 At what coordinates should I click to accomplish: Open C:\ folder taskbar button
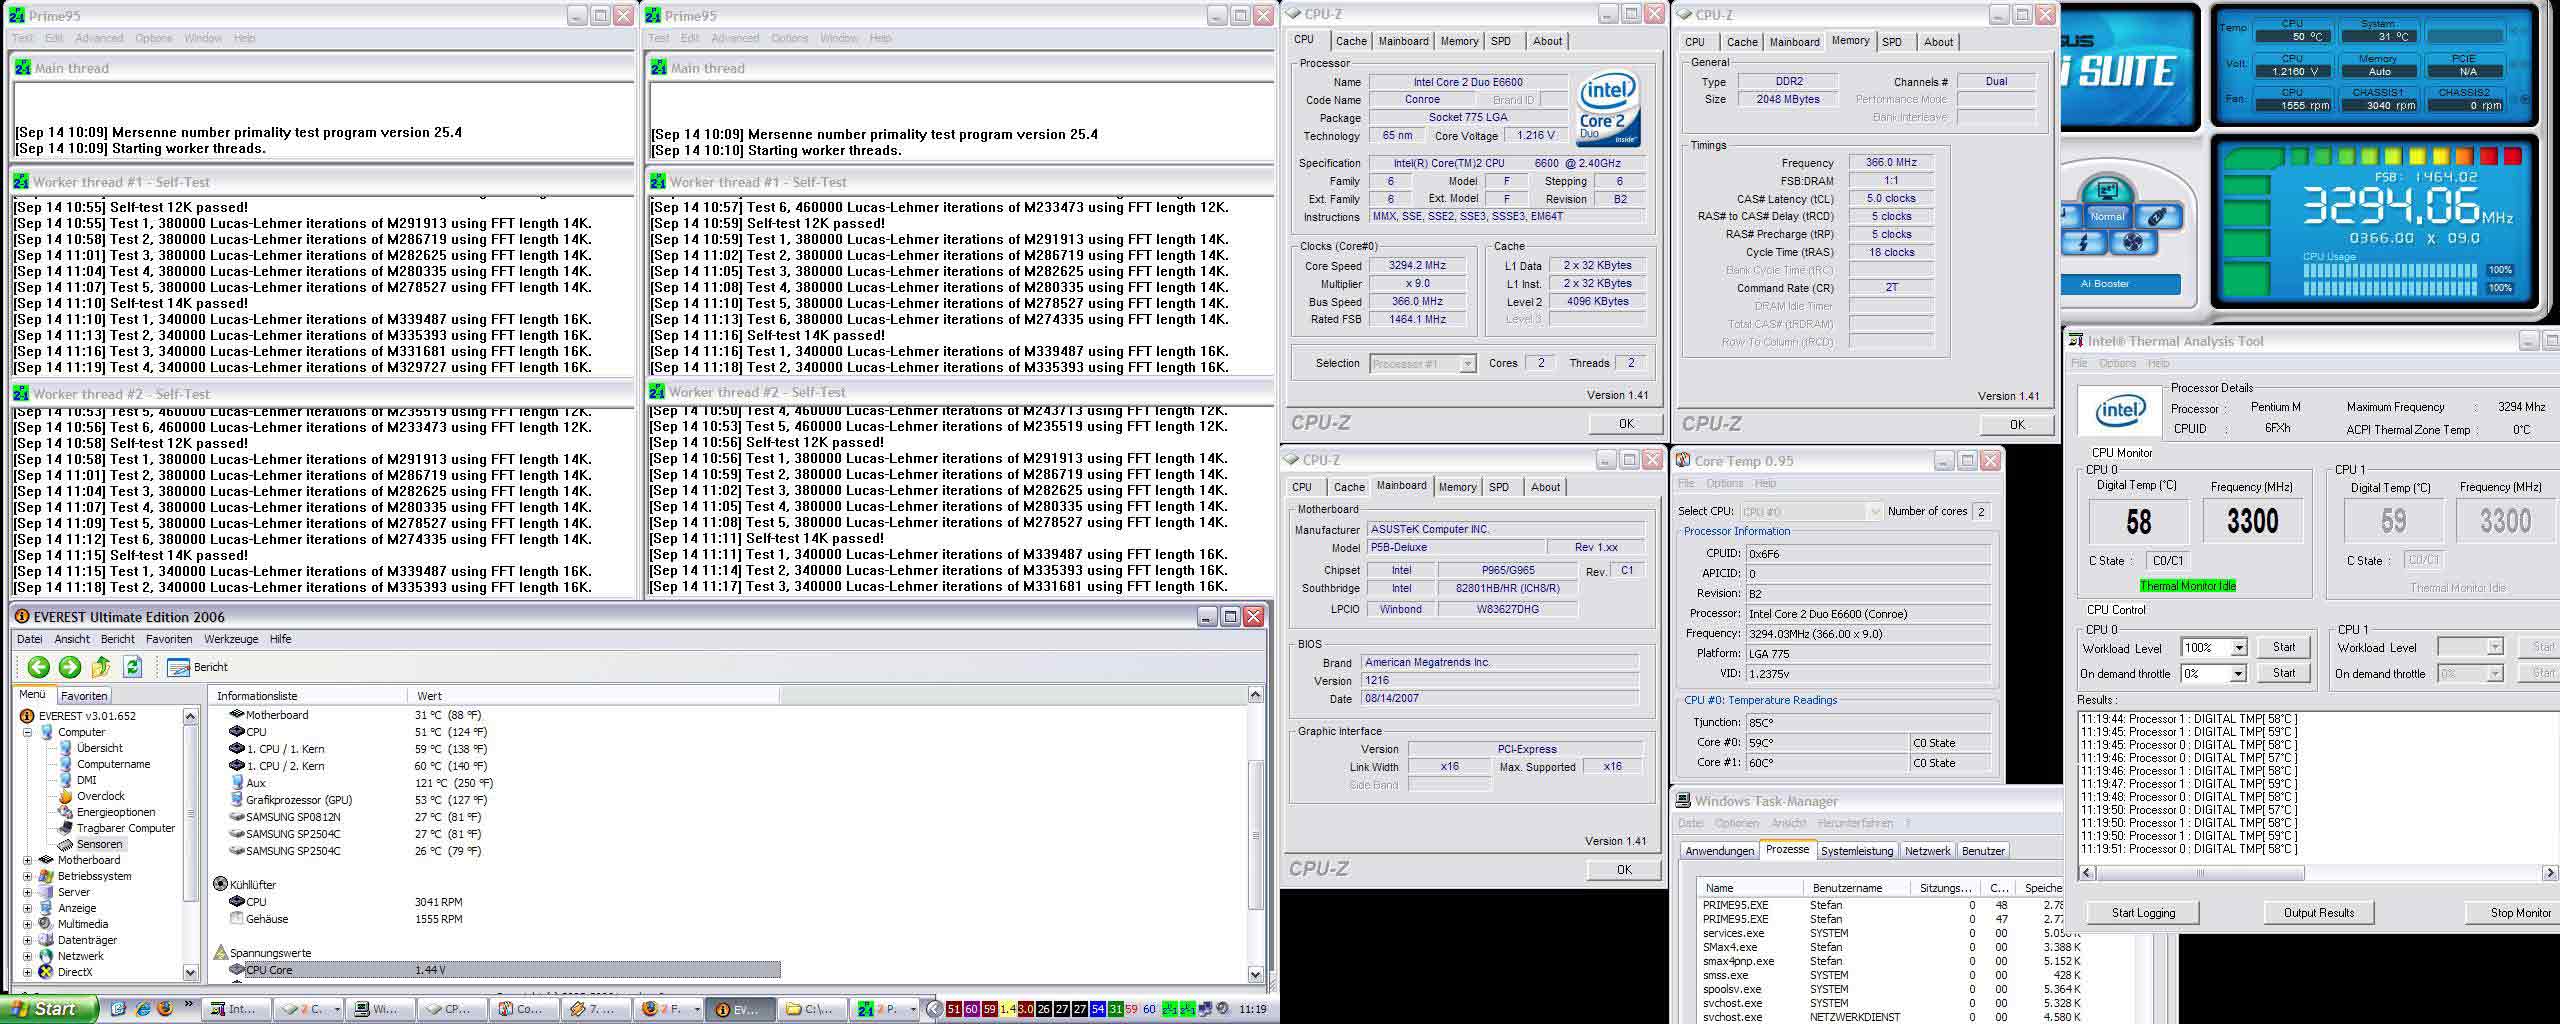point(813,1009)
